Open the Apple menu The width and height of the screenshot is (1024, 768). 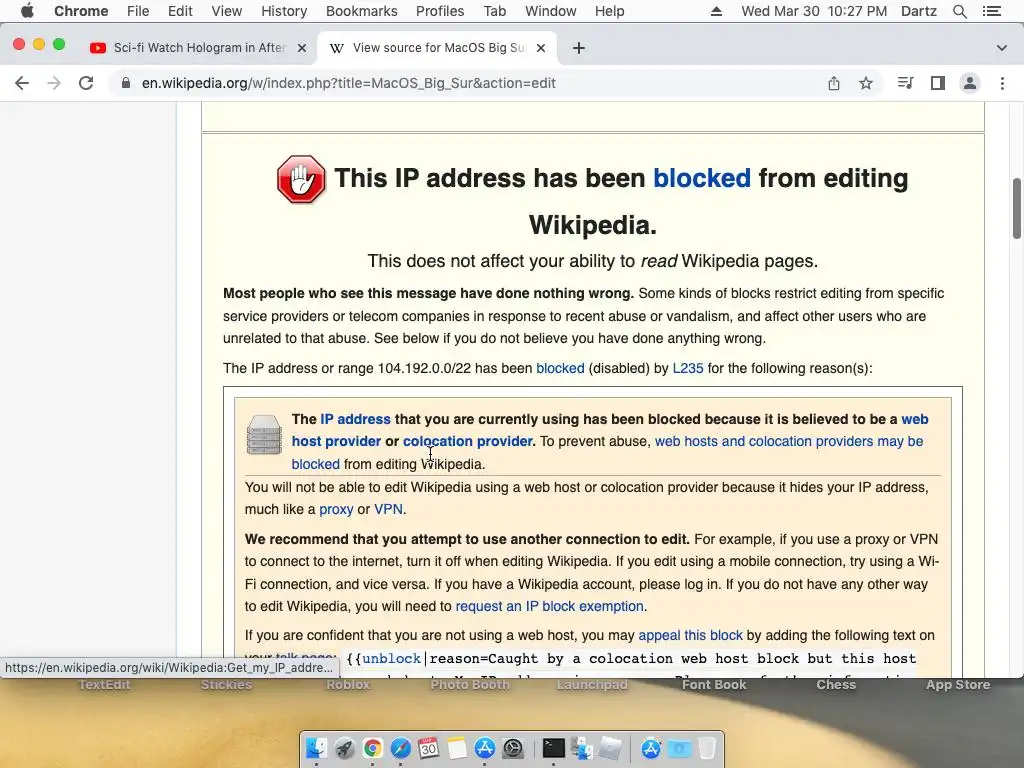click(x=27, y=11)
